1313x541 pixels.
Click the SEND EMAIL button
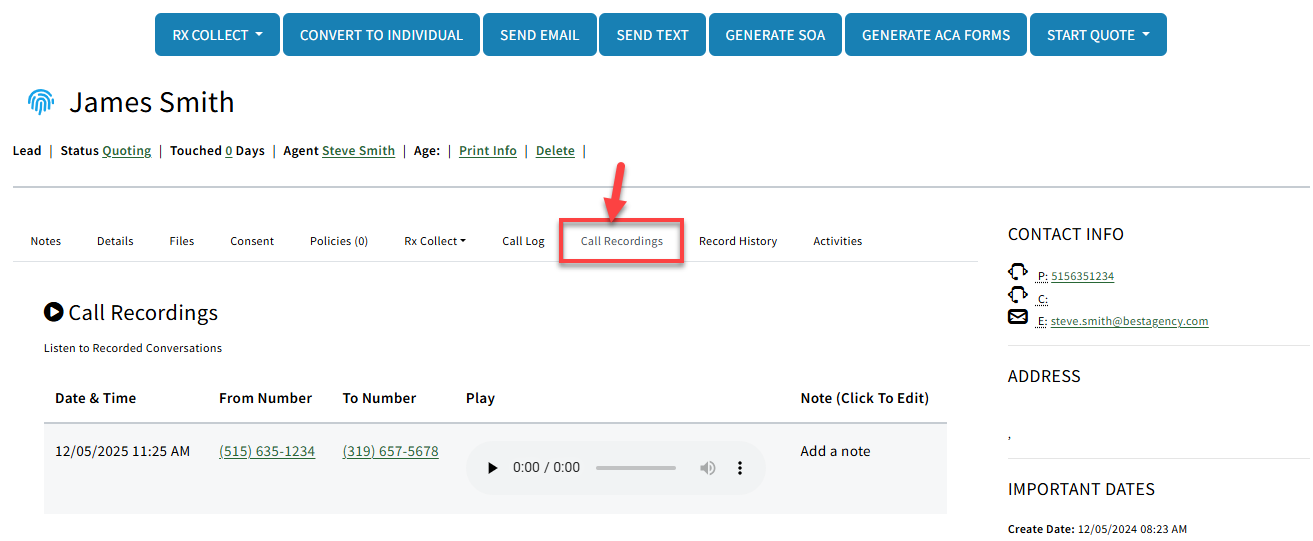[540, 35]
